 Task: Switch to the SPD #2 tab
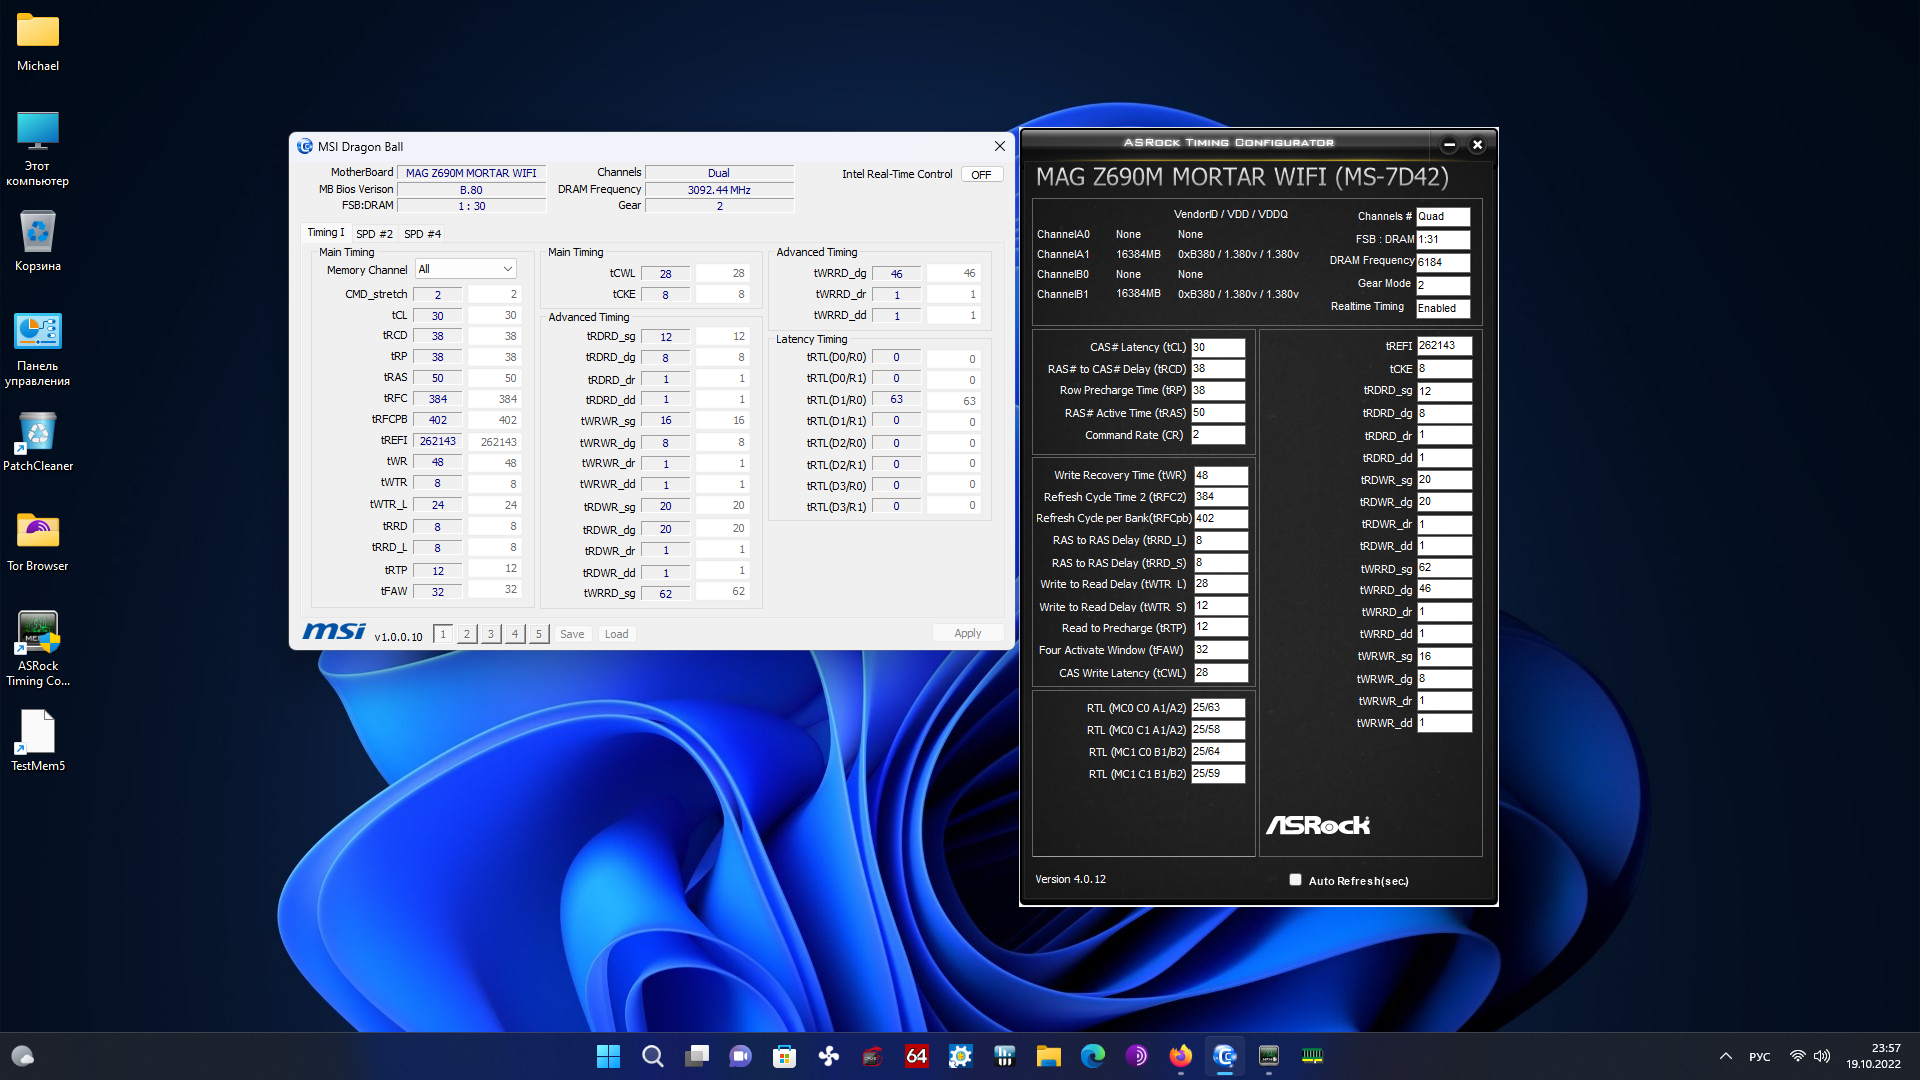click(374, 234)
